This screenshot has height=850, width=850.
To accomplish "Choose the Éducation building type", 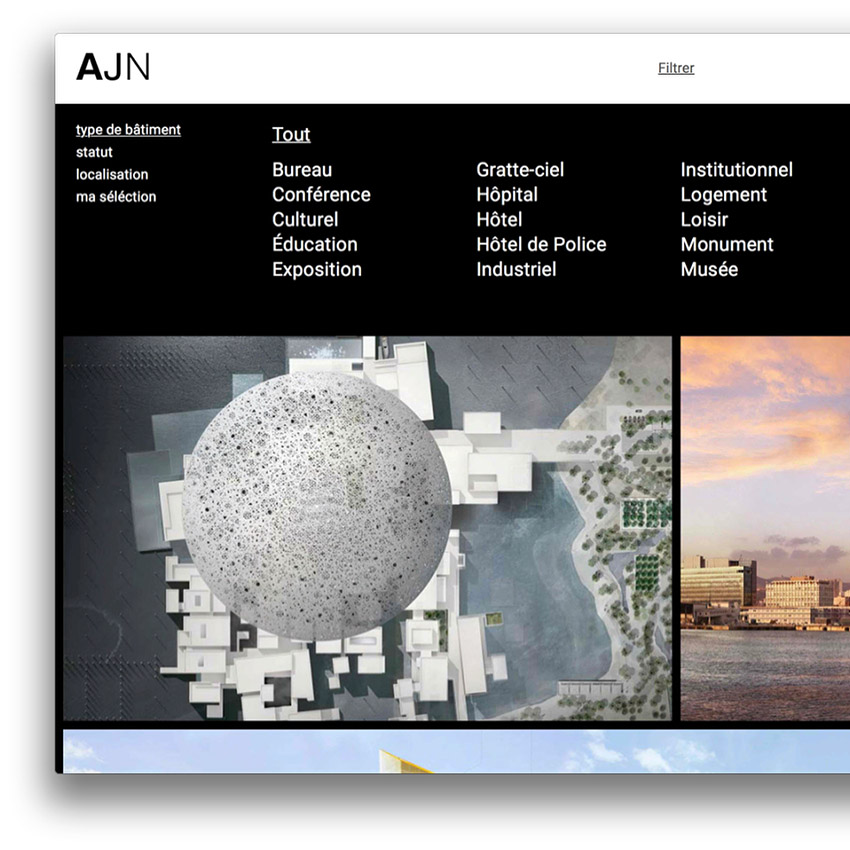I will [314, 245].
